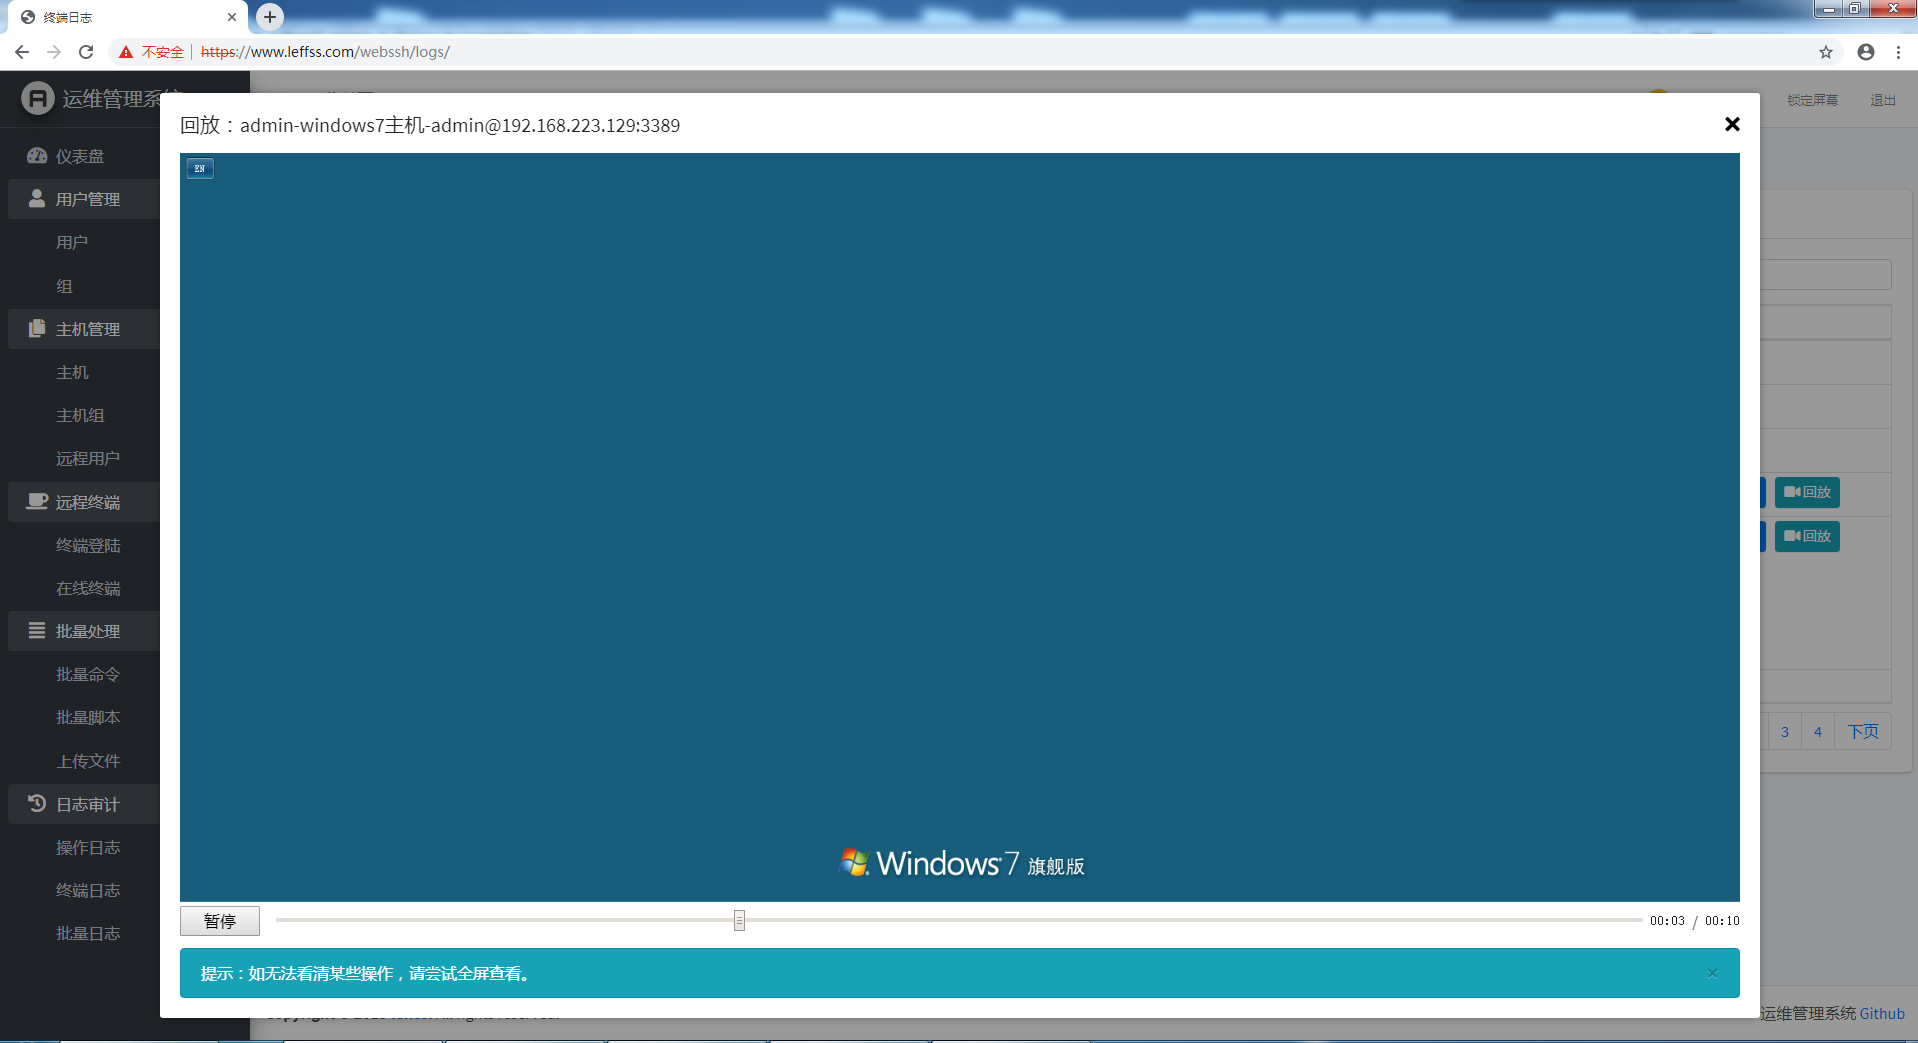Move the replay progress slider handle
The image size is (1918, 1043).
tap(739, 920)
